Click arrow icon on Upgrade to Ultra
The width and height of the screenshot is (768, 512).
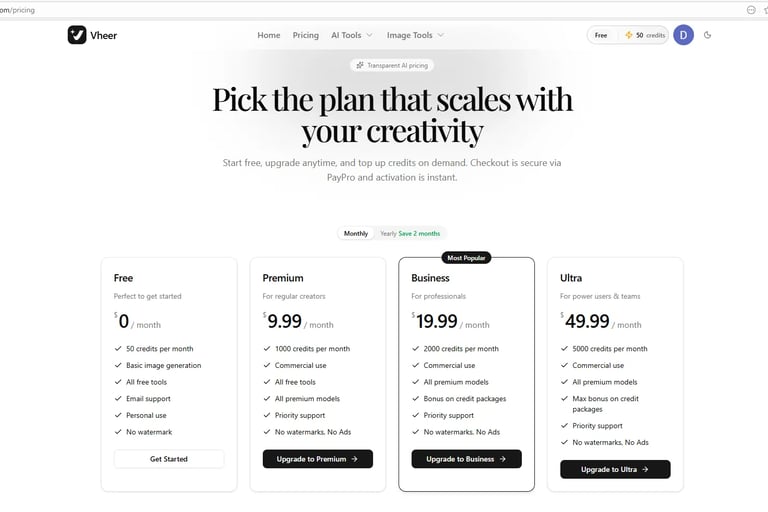[x=645, y=469]
